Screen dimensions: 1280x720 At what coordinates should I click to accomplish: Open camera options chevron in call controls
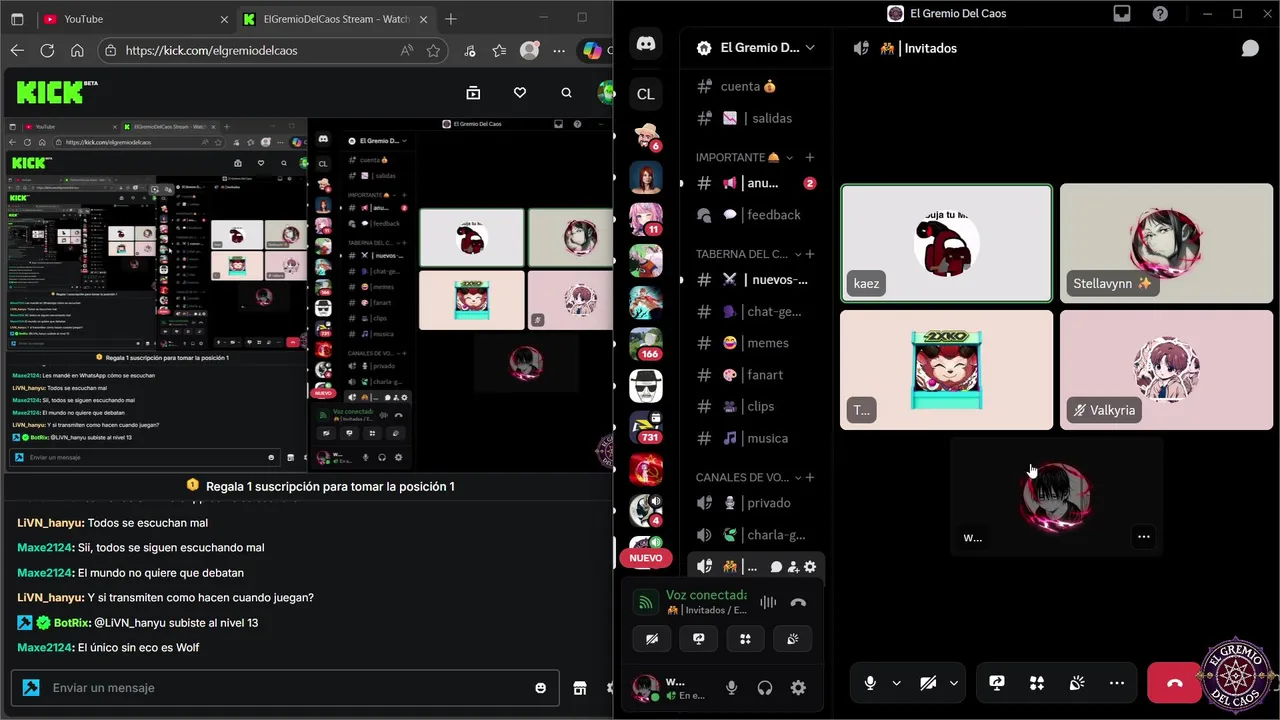coord(954,683)
